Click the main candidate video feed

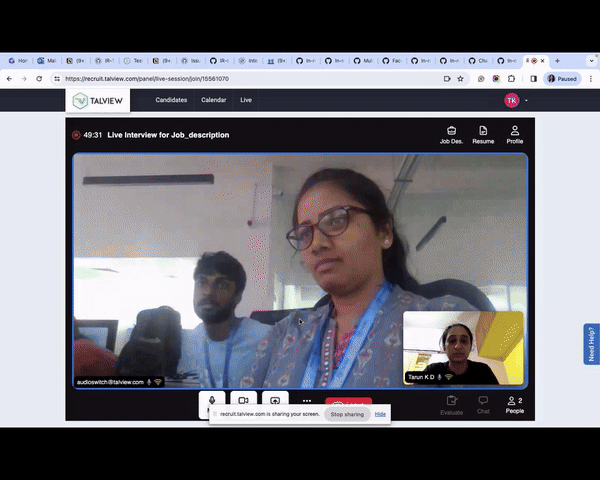(300, 271)
